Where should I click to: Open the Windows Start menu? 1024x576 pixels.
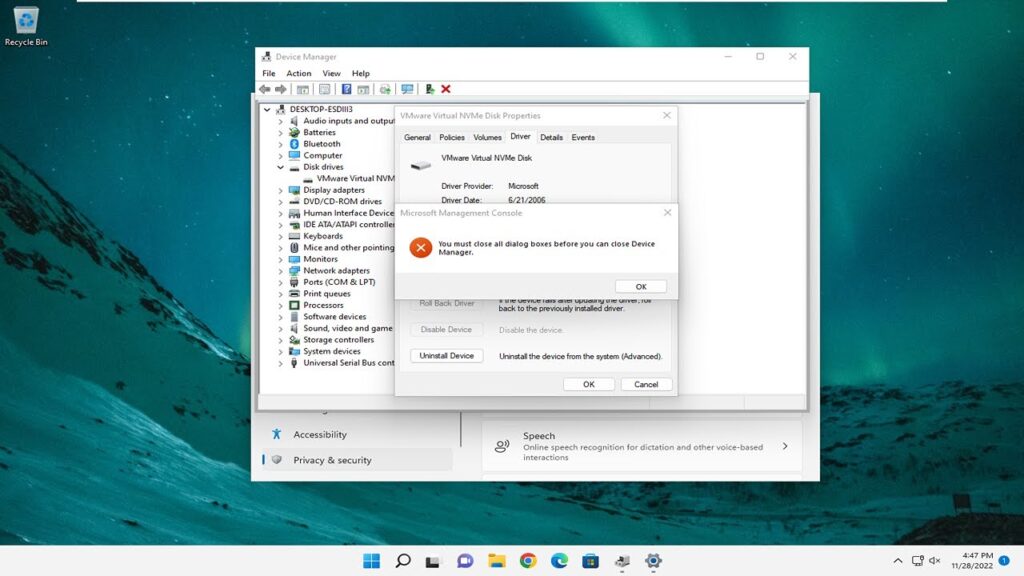(x=372, y=560)
